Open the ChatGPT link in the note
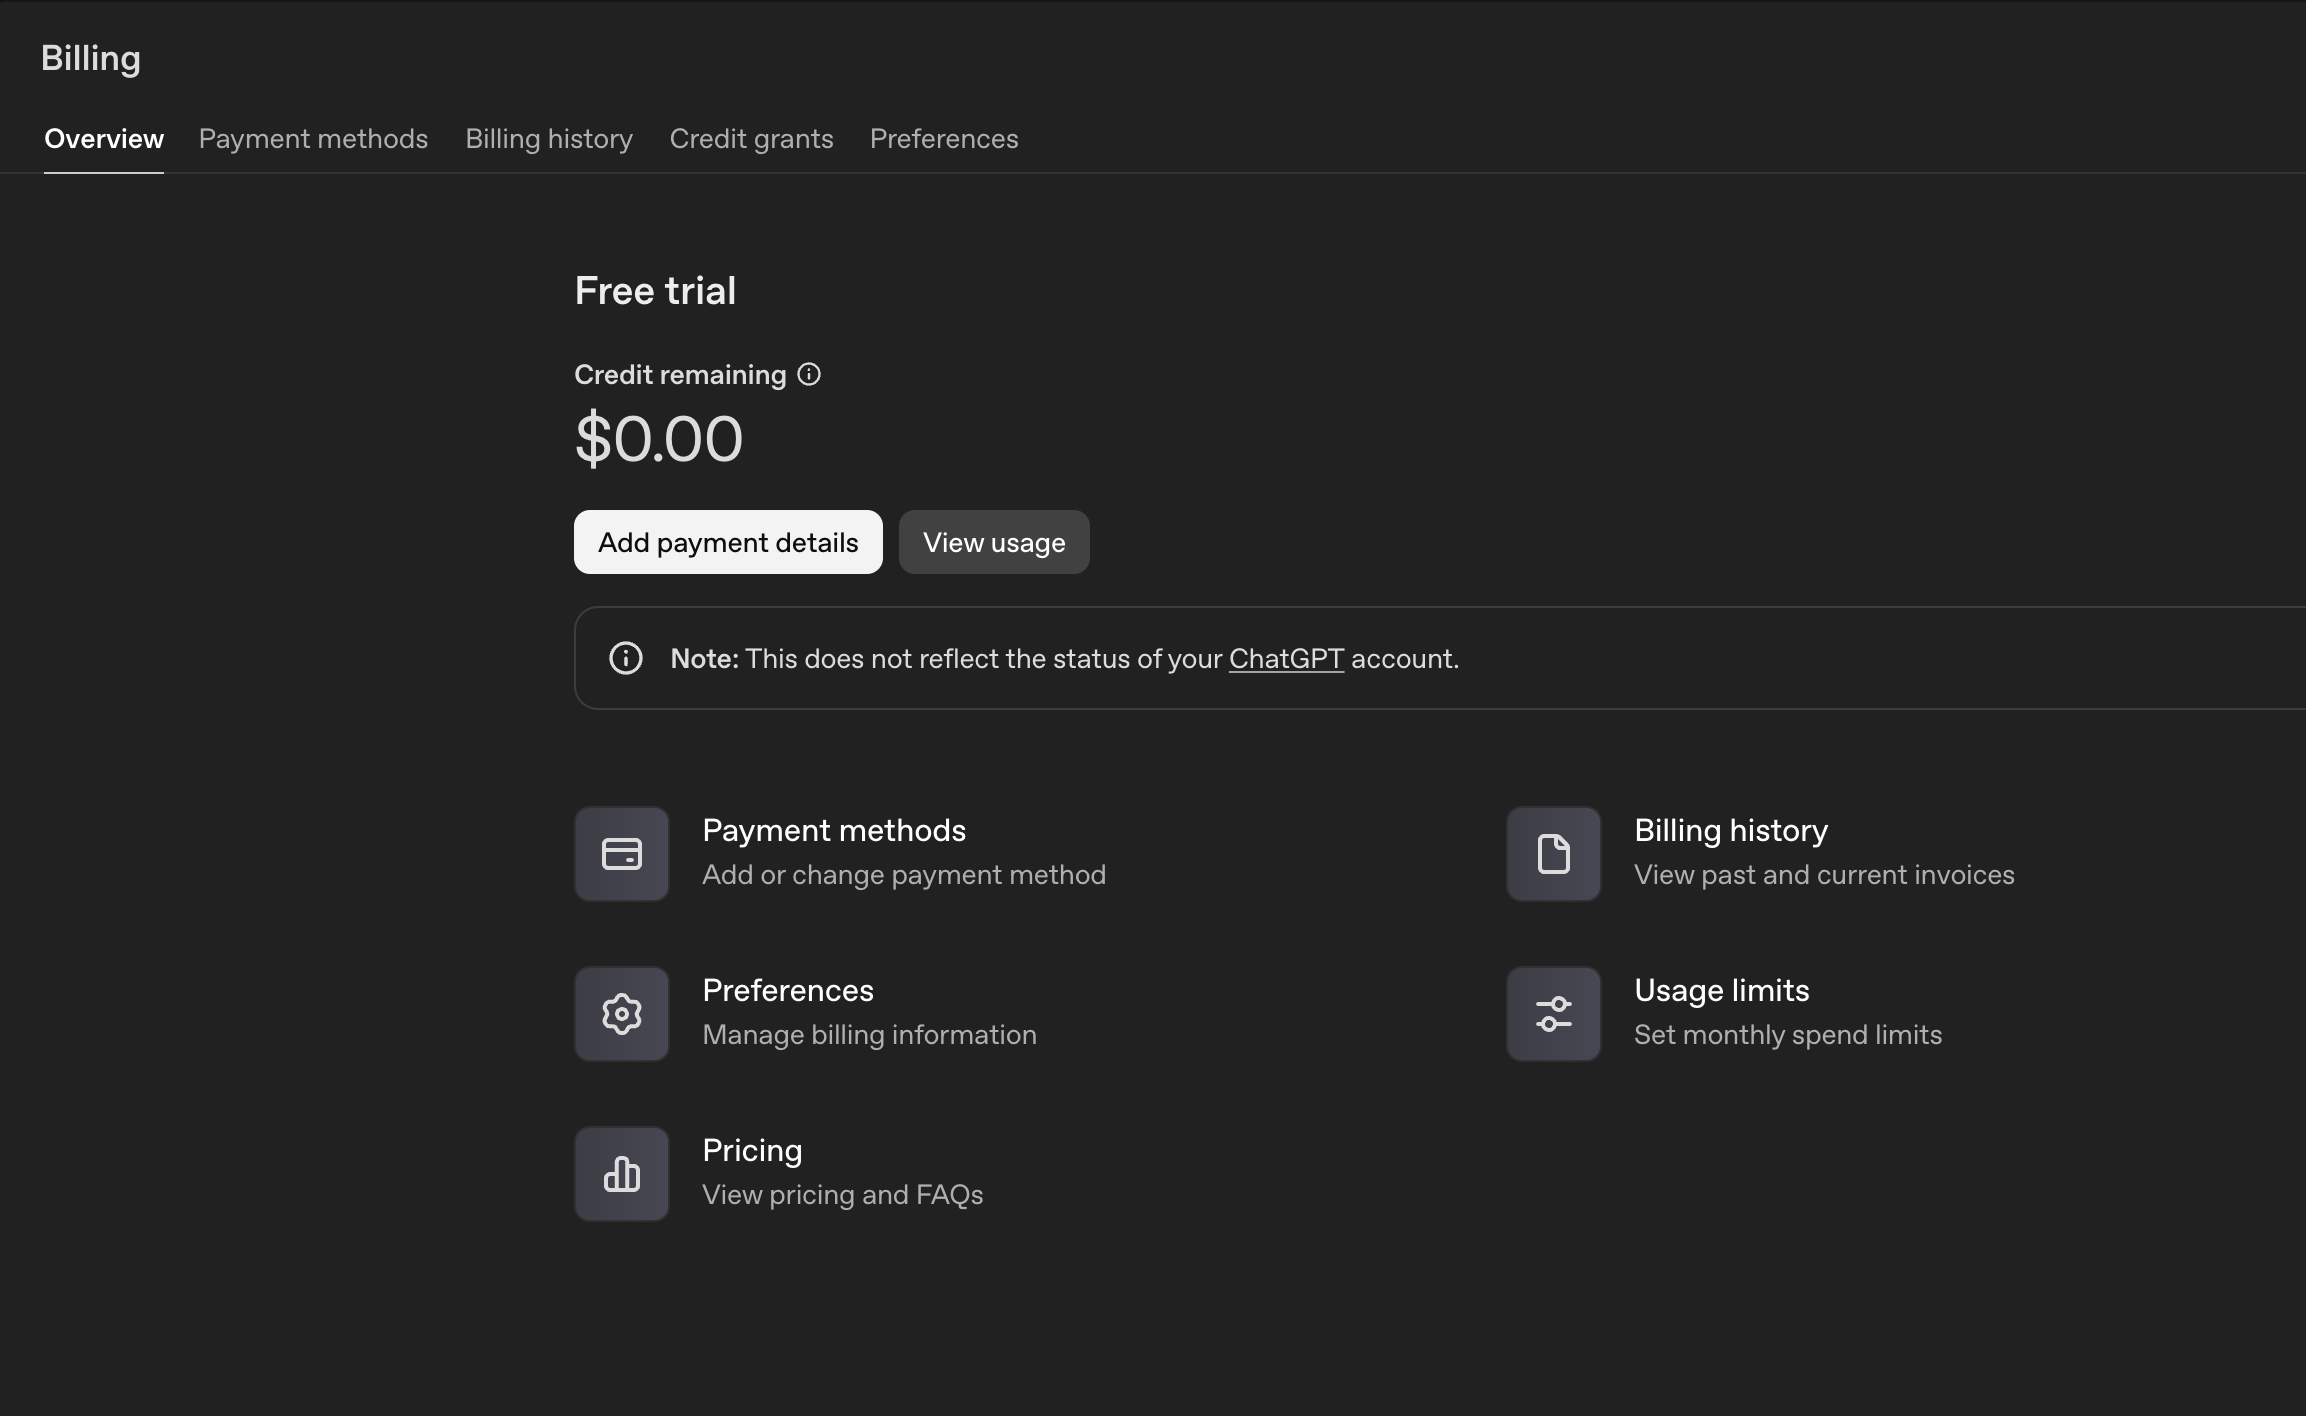Screen dimensions: 2306x1416 1286,659
